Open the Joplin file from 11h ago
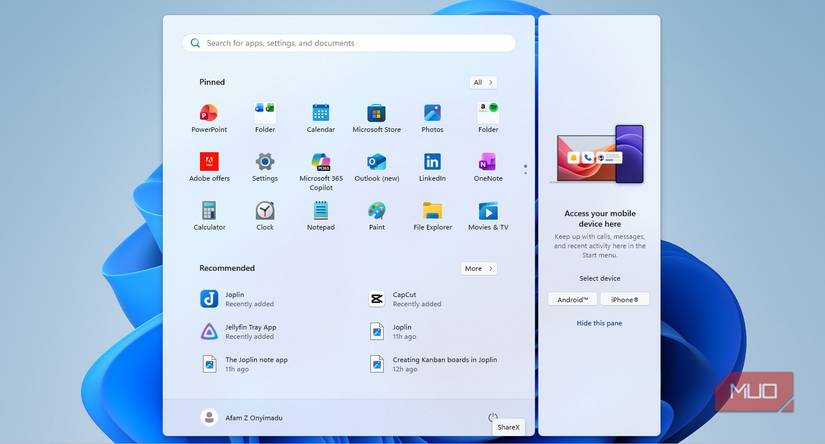Viewport: 825px width, 444px height. click(391, 331)
